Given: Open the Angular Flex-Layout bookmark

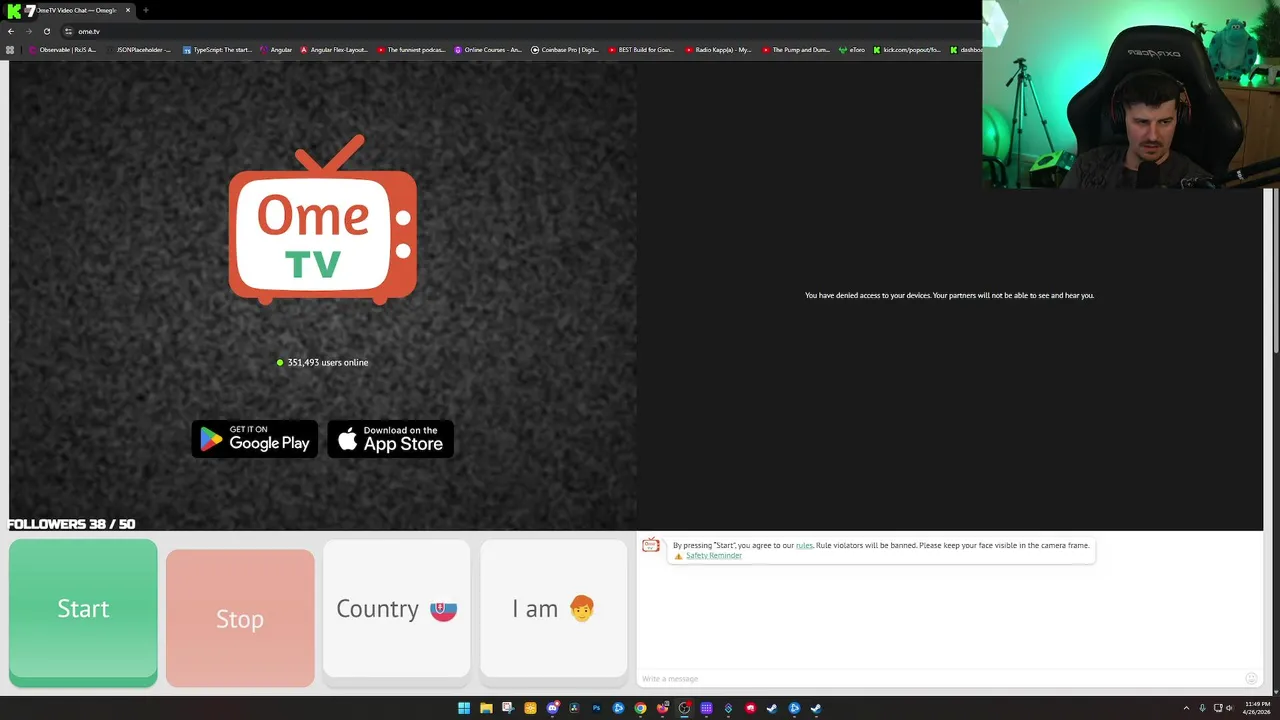Looking at the screenshot, I should tap(335, 49).
